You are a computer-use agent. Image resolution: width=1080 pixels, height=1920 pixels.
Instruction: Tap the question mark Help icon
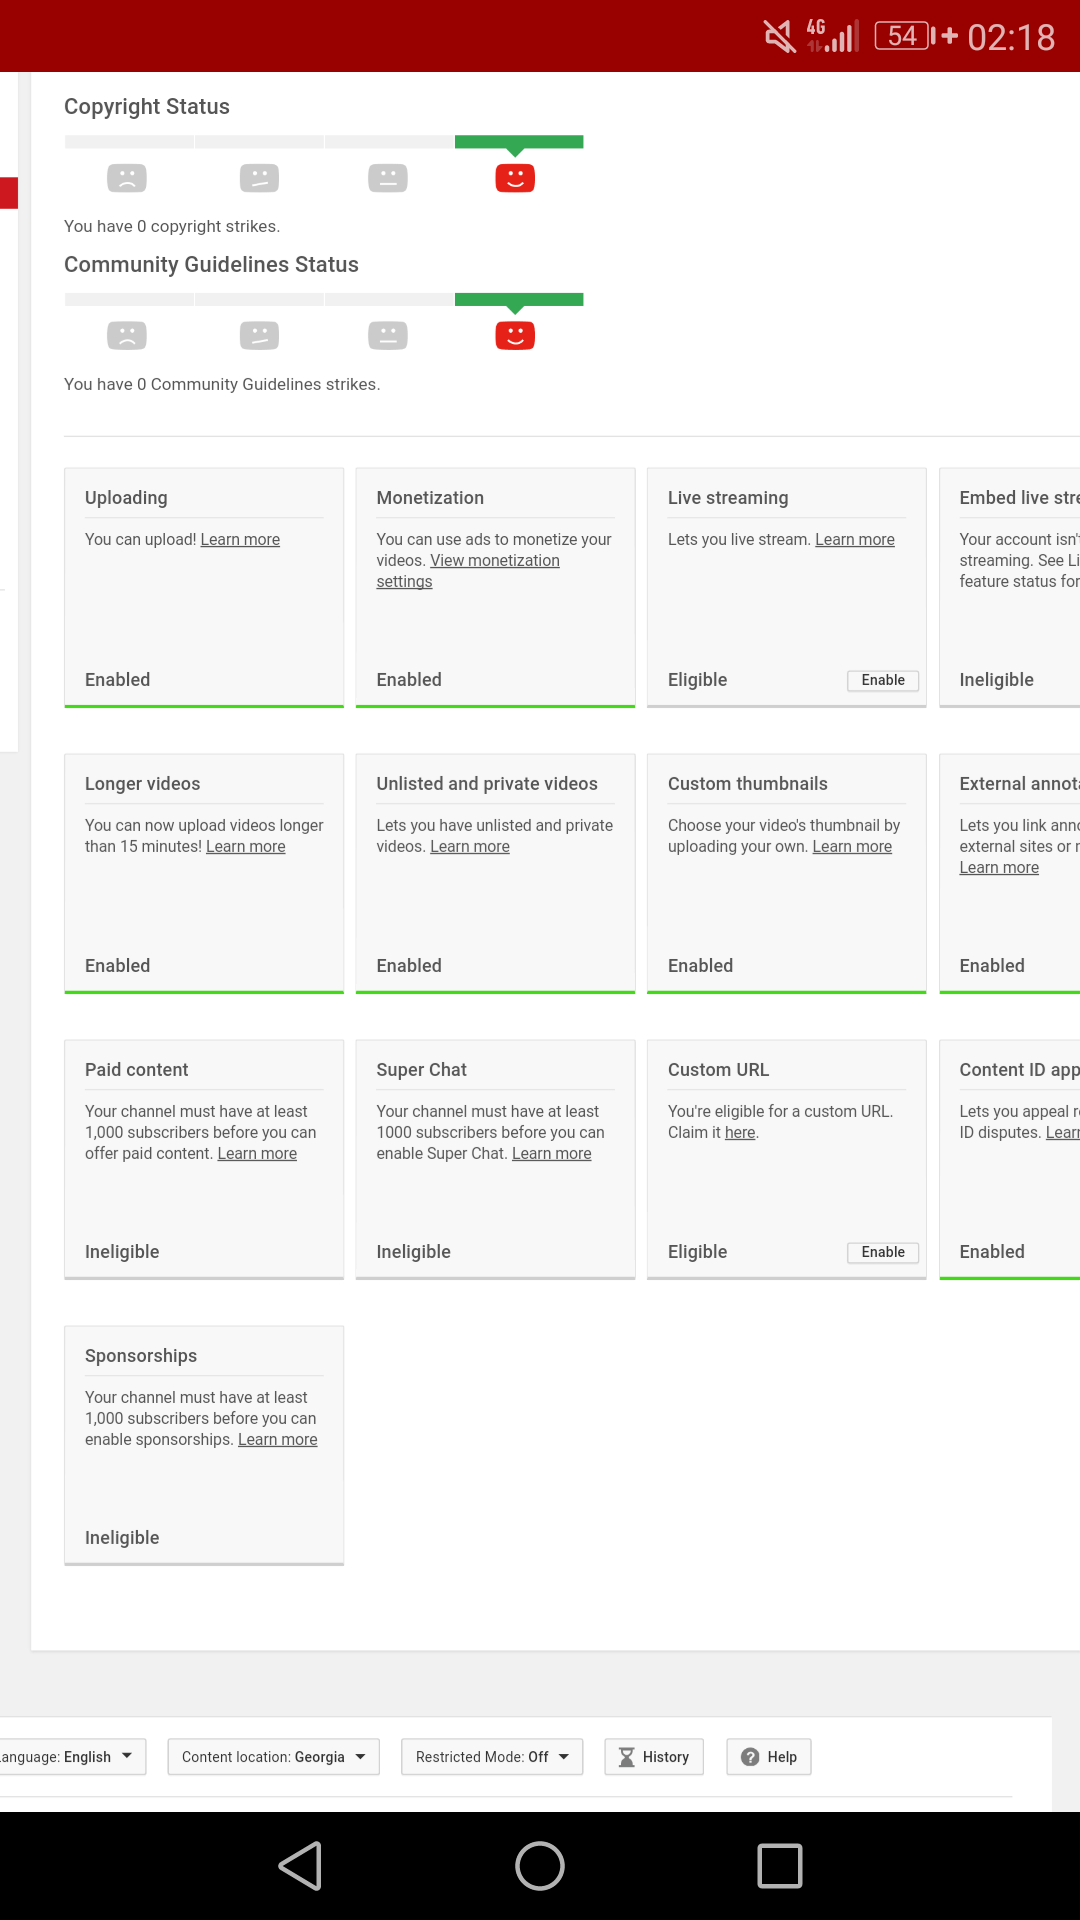(750, 1757)
